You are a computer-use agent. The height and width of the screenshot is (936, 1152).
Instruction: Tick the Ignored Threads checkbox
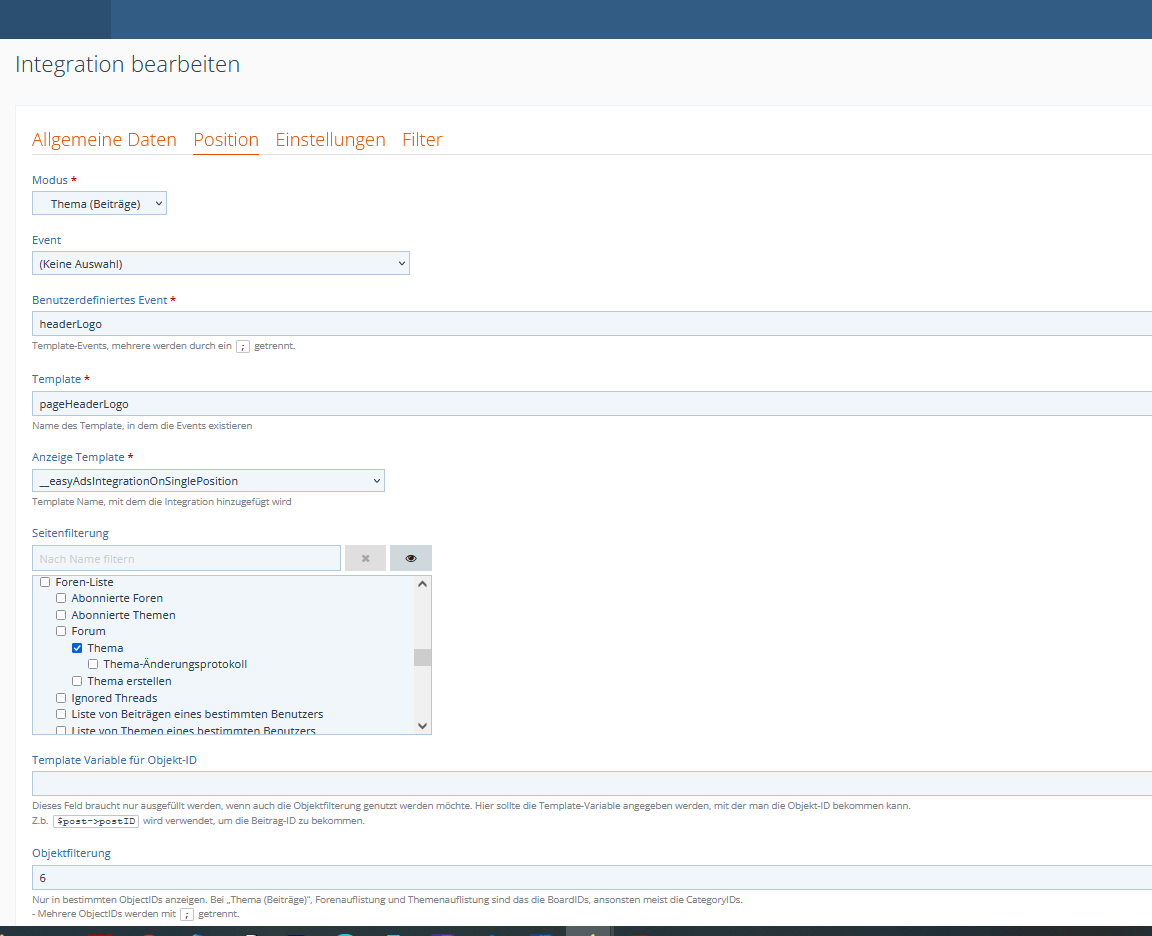(x=61, y=698)
